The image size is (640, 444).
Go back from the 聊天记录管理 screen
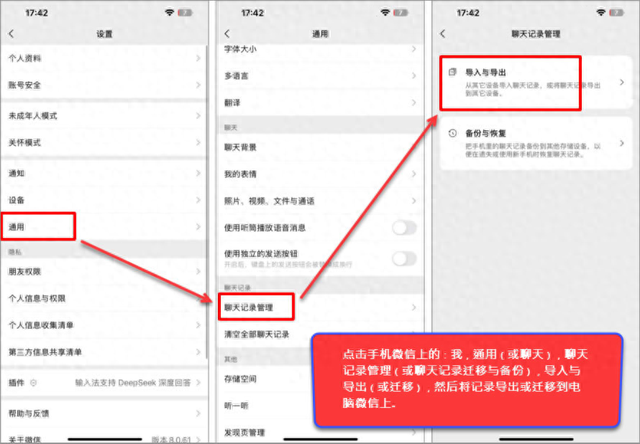click(442, 34)
